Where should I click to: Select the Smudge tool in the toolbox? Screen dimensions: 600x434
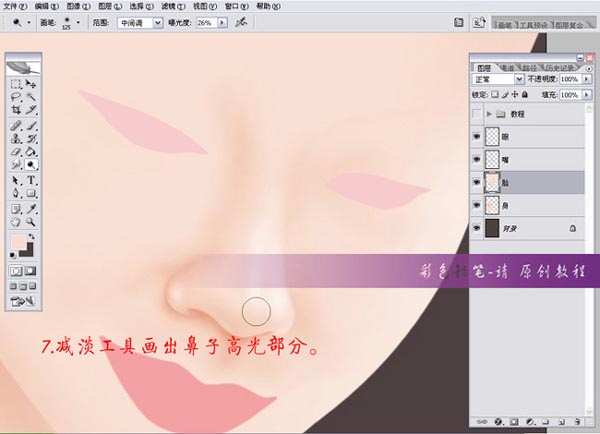tap(16, 165)
